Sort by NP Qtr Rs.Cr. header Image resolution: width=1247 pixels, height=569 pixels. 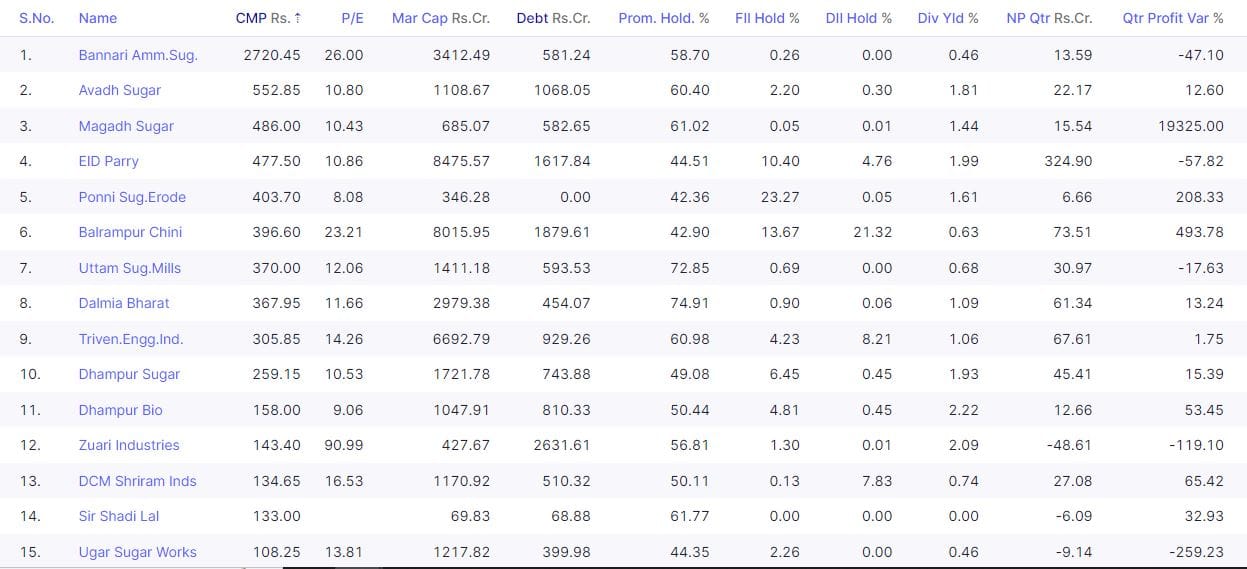(1049, 18)
